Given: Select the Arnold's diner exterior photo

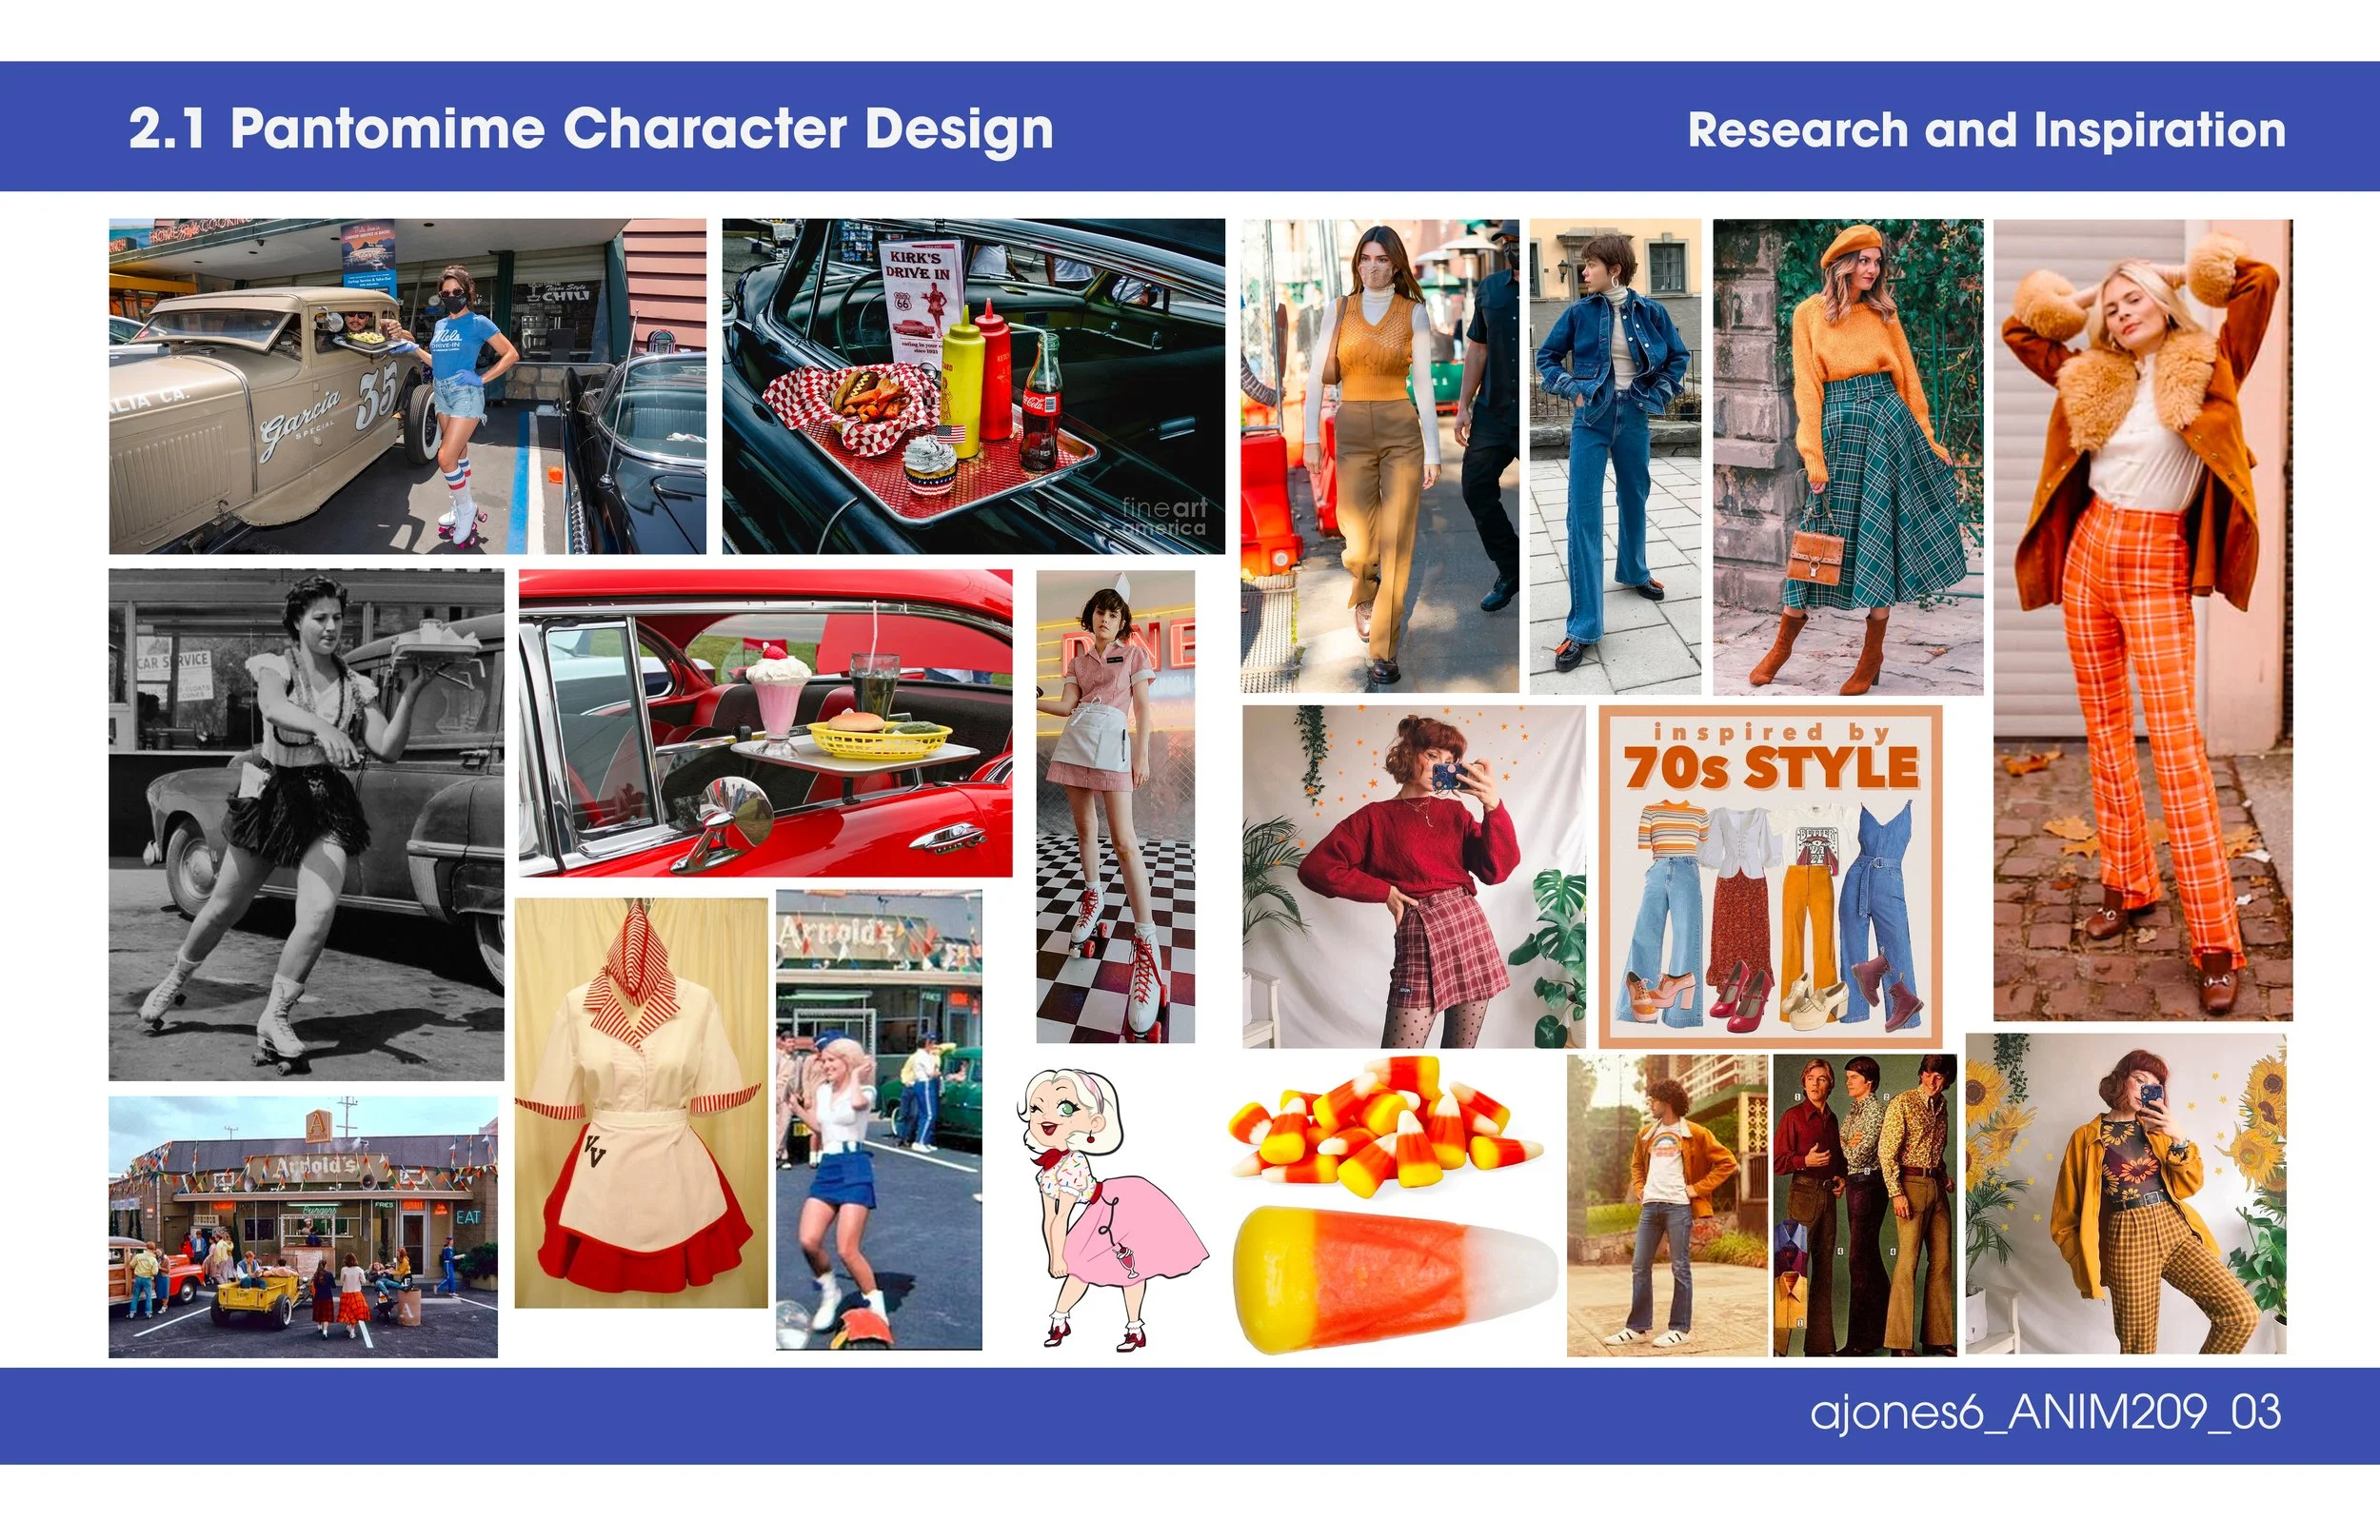Looking at the screenshot, I should 303,1226.
